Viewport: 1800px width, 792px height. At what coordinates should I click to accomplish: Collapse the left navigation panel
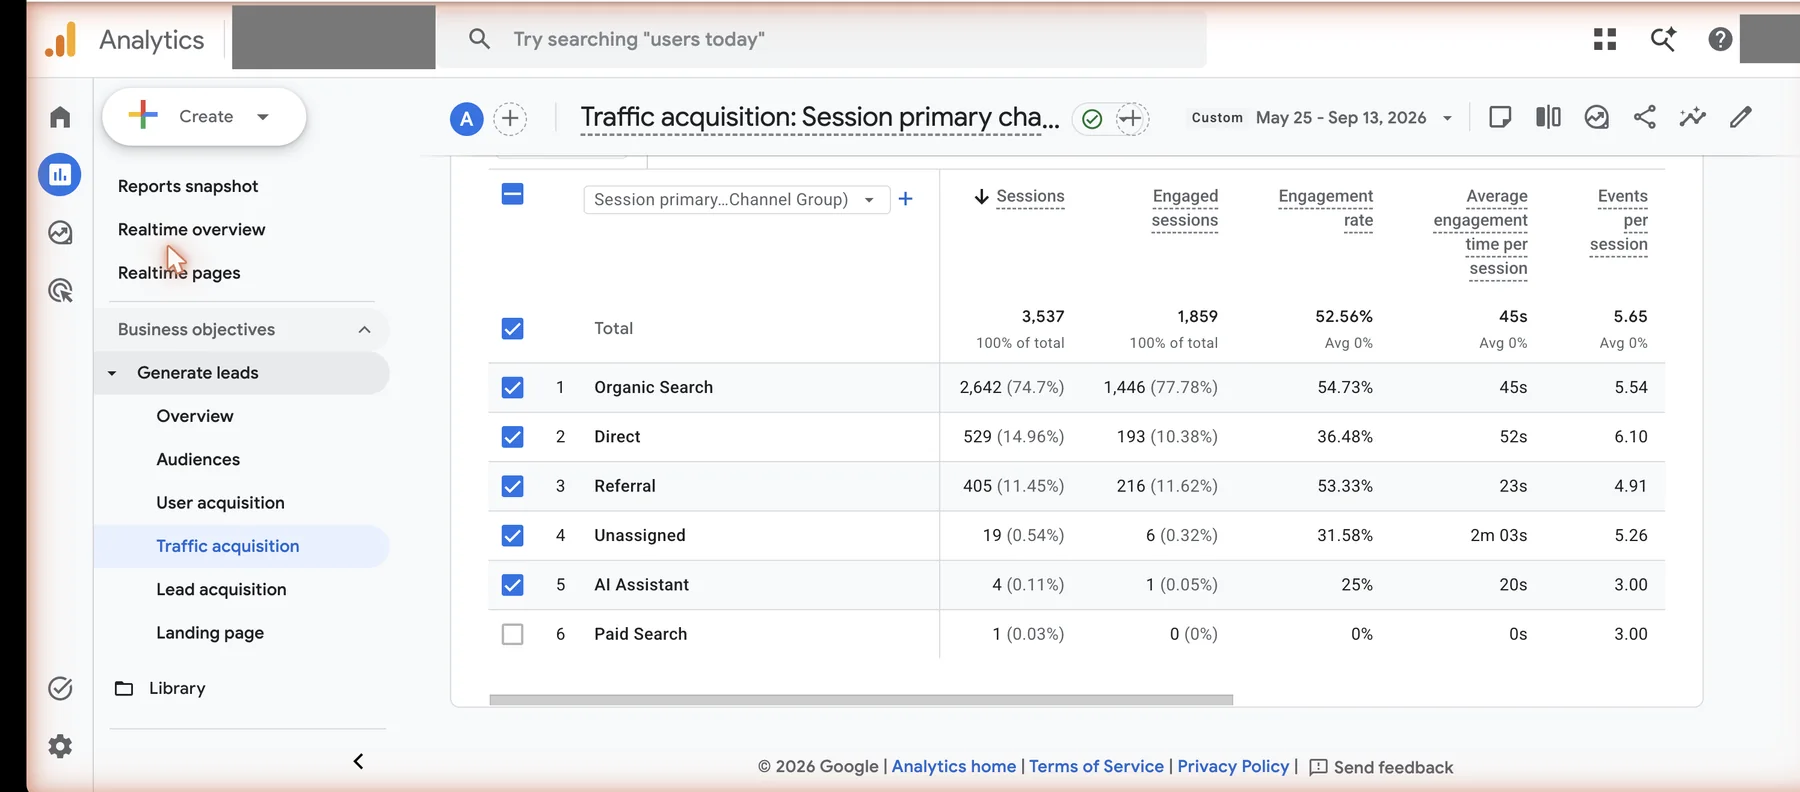point(358,761)
